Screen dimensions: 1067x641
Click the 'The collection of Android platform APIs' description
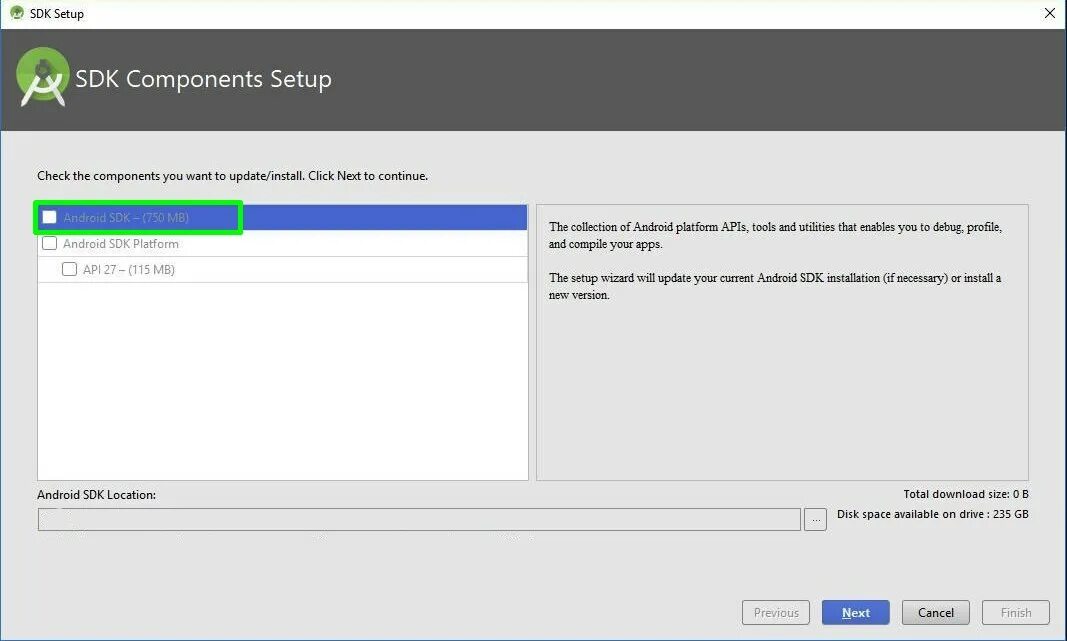point(775,235)
